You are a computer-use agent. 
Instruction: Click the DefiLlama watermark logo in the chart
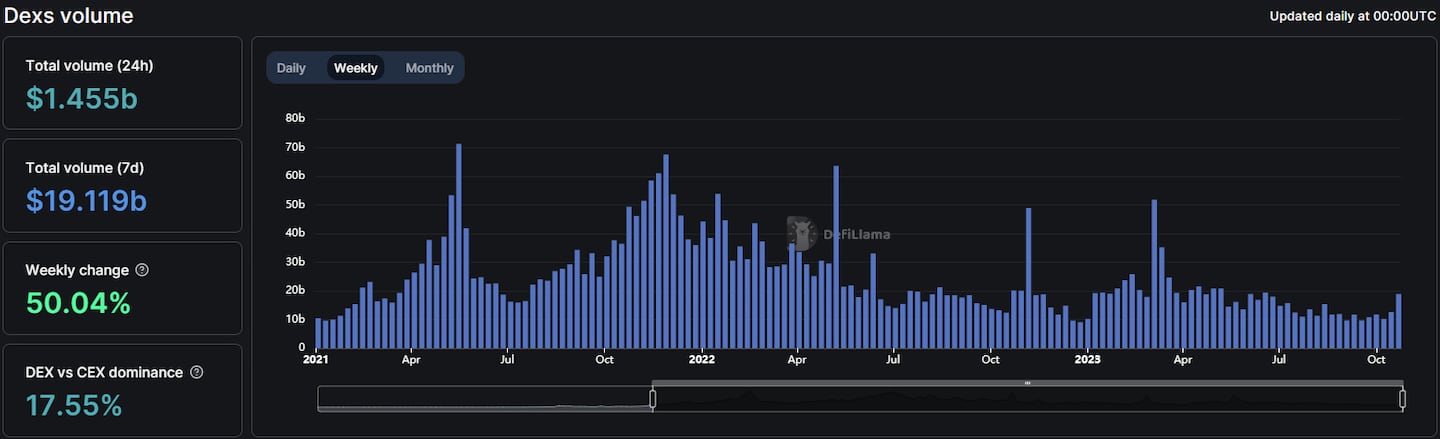point(800,233)
